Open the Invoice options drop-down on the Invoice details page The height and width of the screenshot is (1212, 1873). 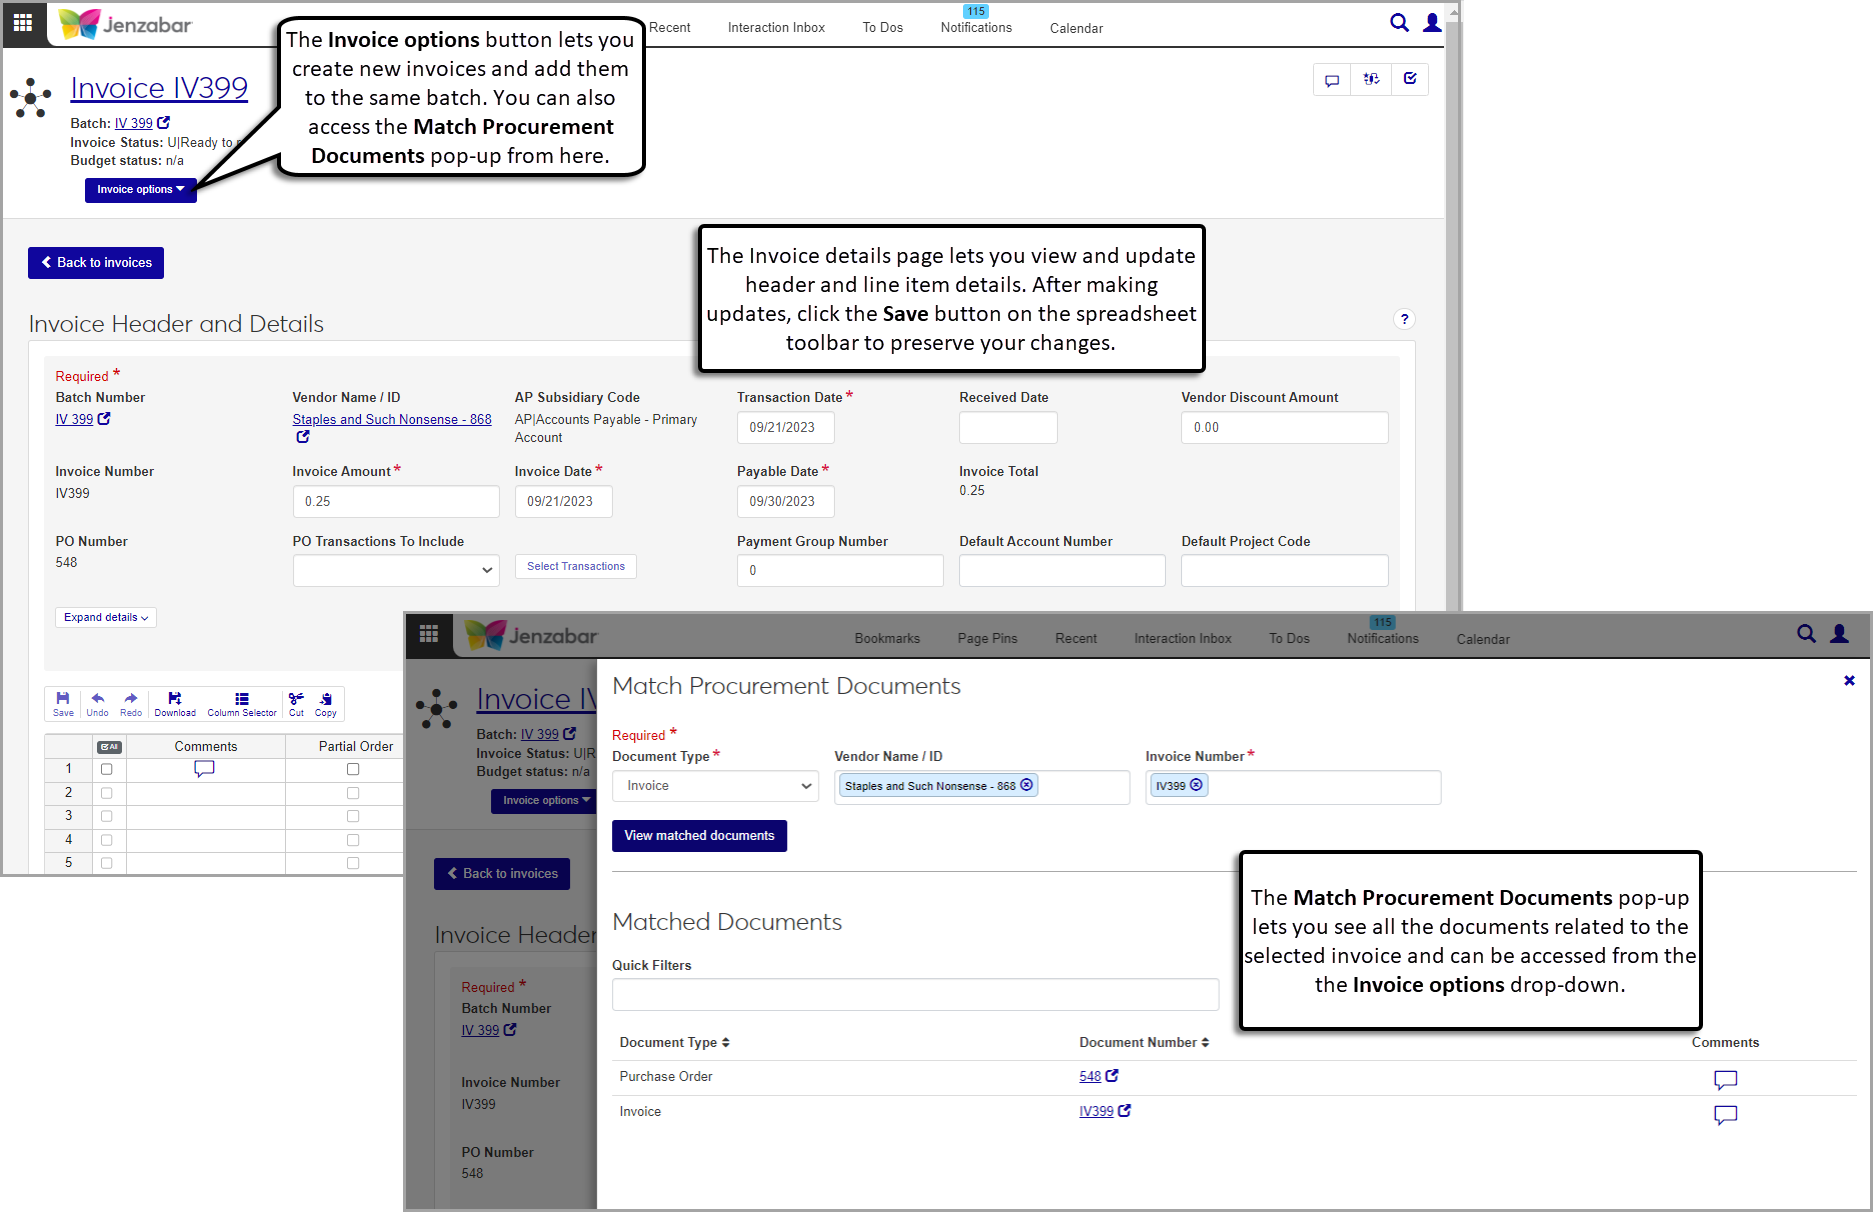click(141, 190)
